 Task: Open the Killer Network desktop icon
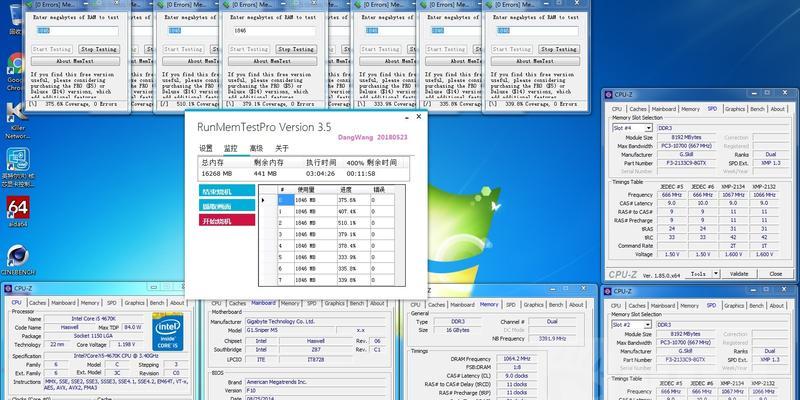click(x=16, y=121)
